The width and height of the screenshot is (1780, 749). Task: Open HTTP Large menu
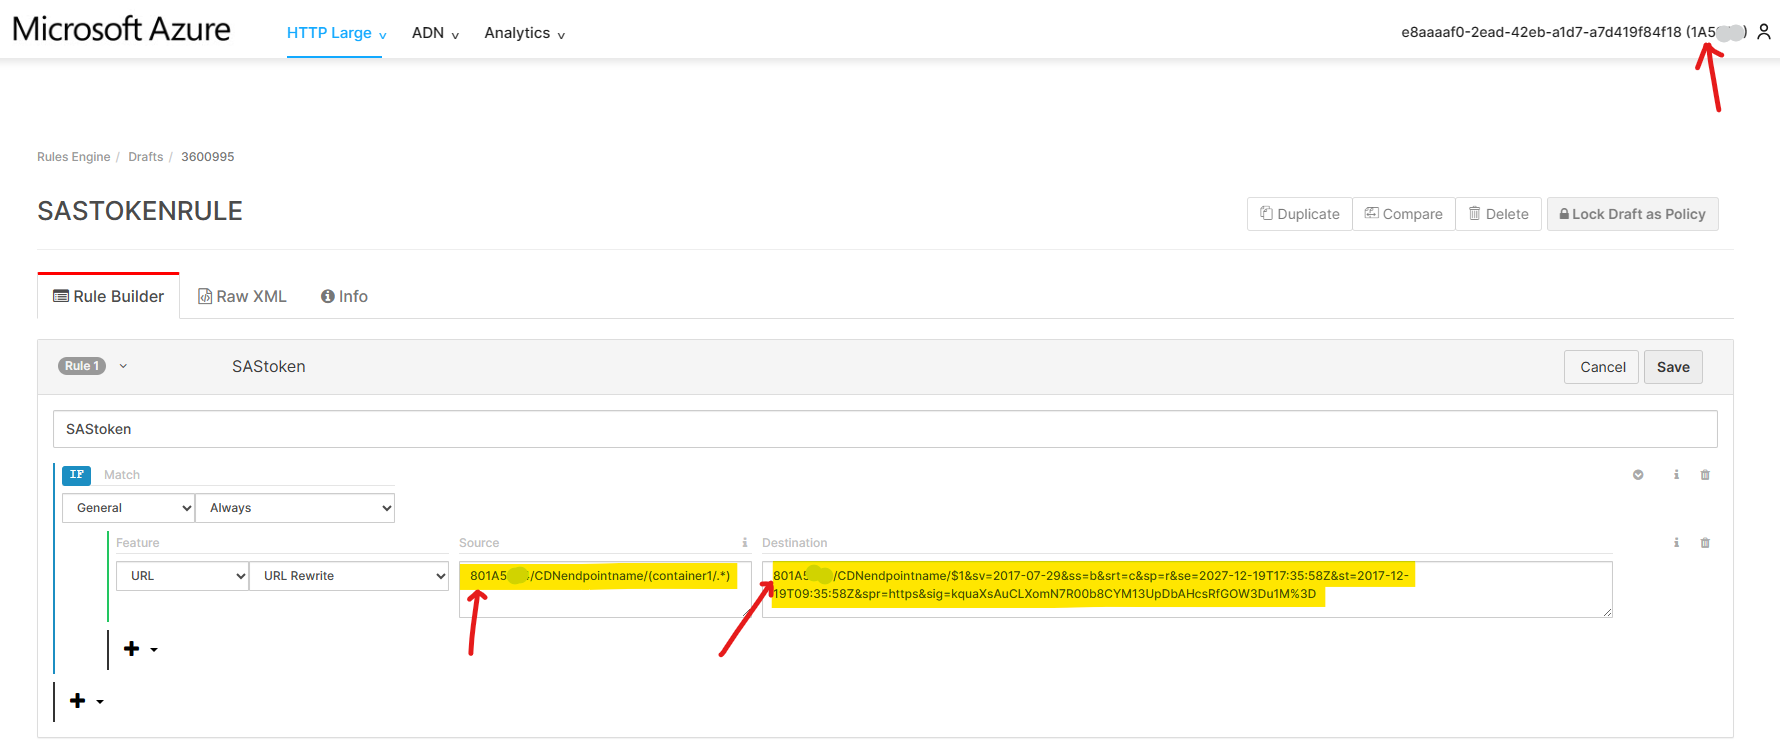pyautogui.click(x=336, y=33)
